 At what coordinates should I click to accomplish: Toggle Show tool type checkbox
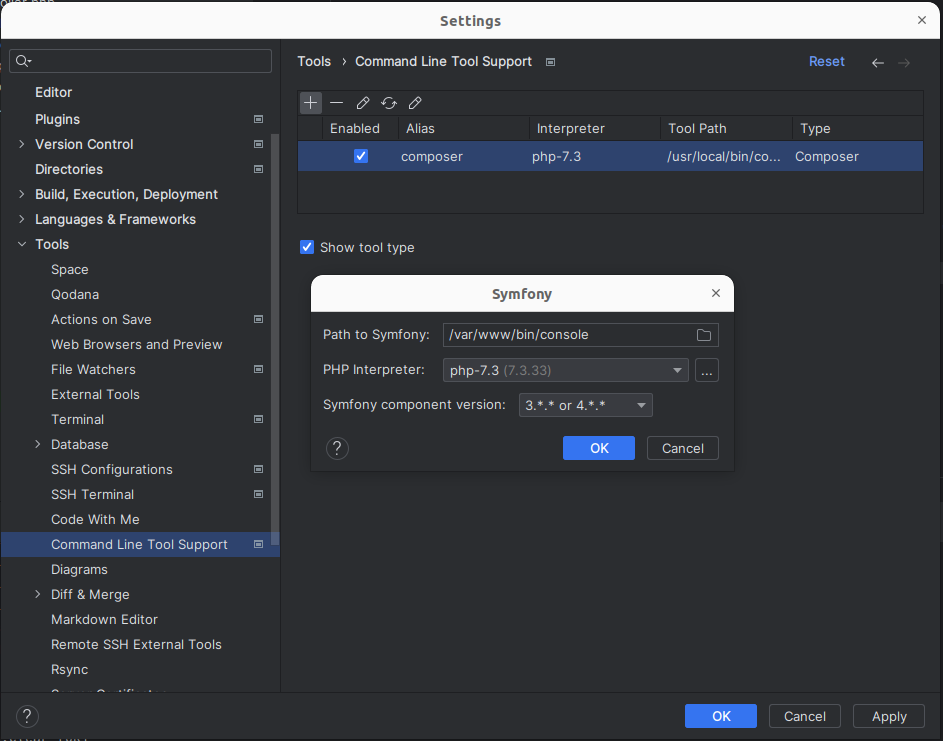[x=307, y=247]
